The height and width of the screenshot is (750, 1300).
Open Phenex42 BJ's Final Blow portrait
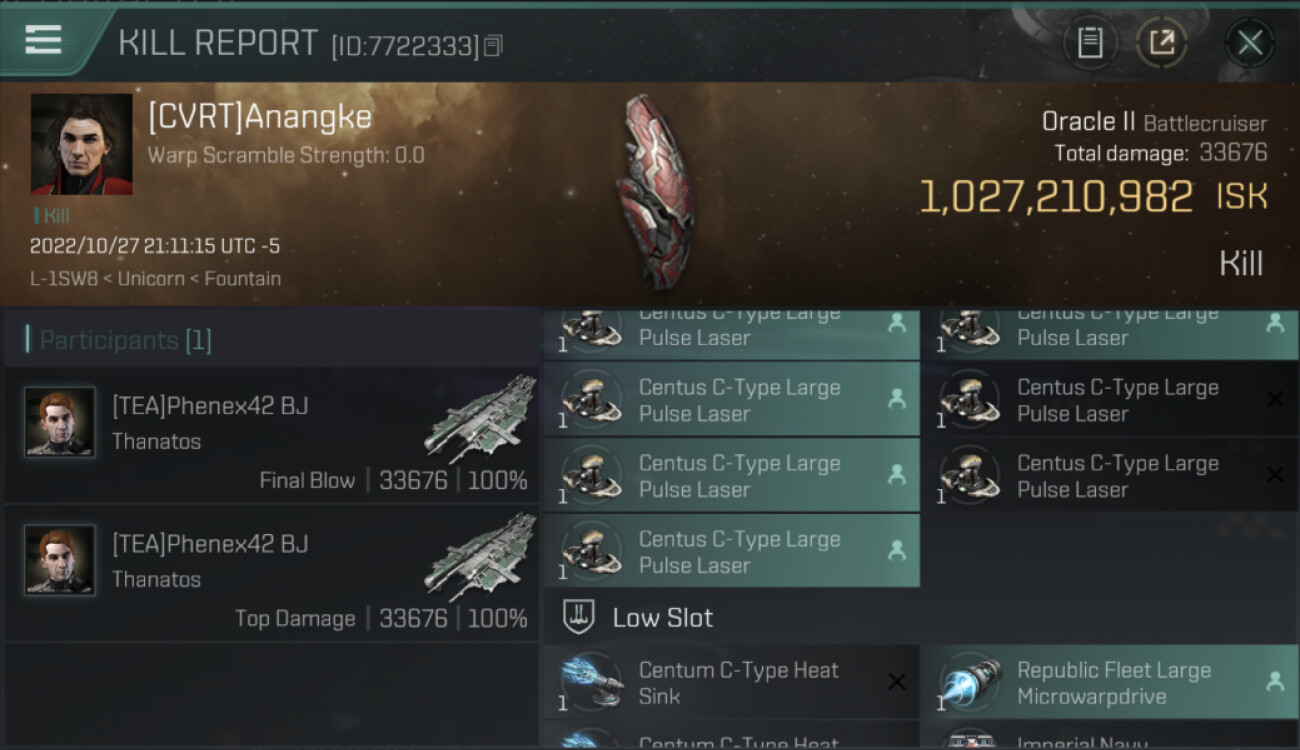[60, 422]
